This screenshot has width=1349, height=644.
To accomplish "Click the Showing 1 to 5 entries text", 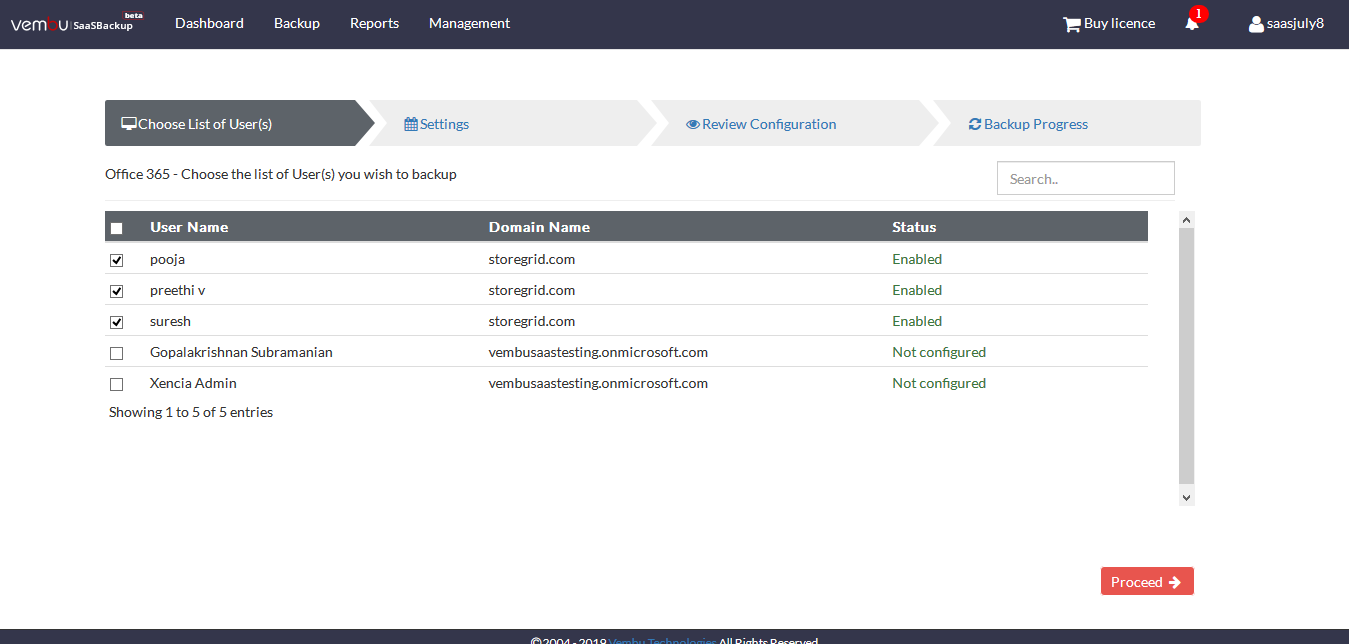I will [x=191, y=412].
